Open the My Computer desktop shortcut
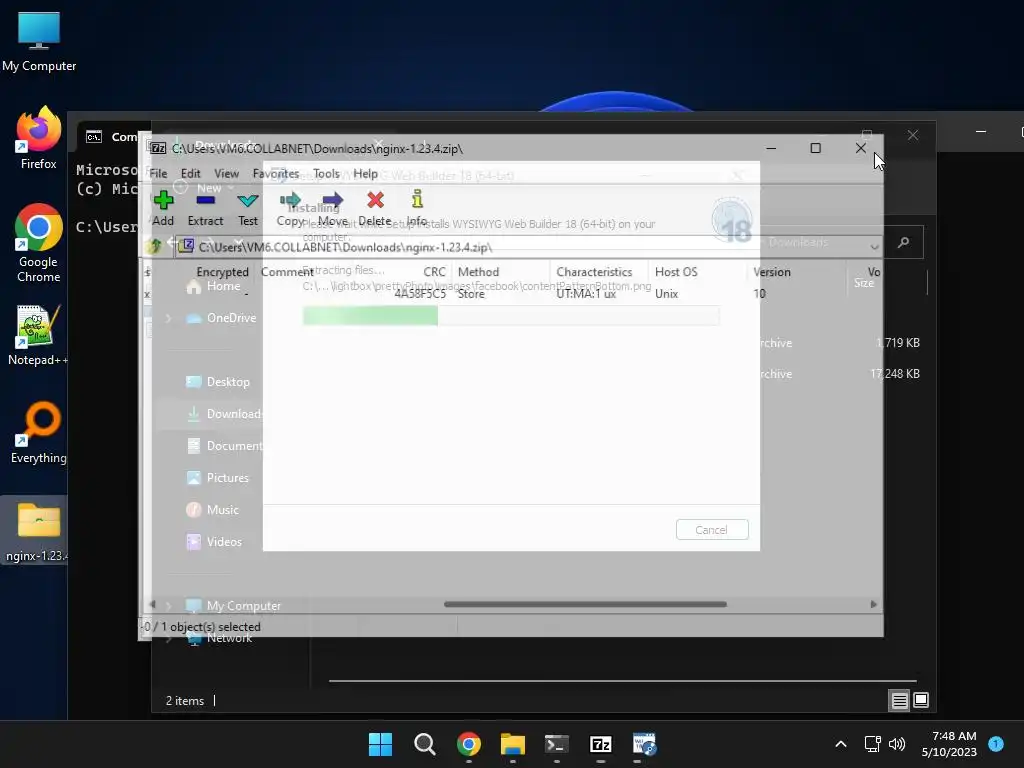 pyautogui.click(x=39, y=42)
